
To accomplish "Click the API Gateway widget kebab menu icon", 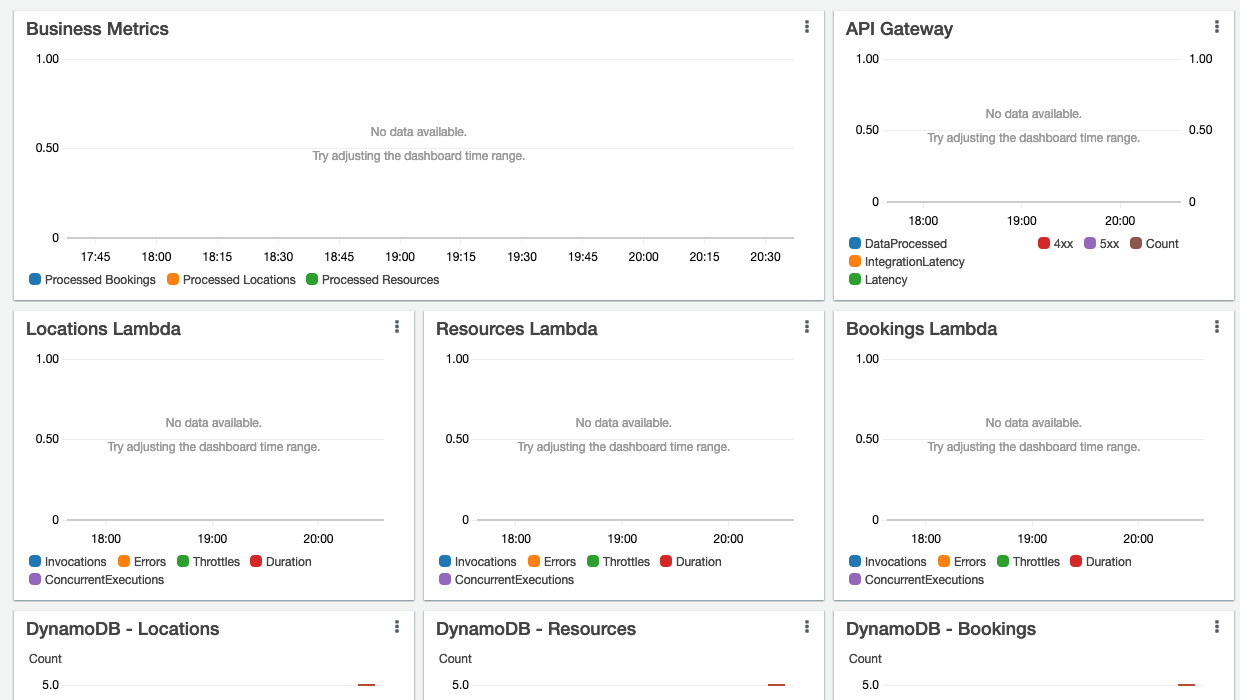I will click(1217, 27).
